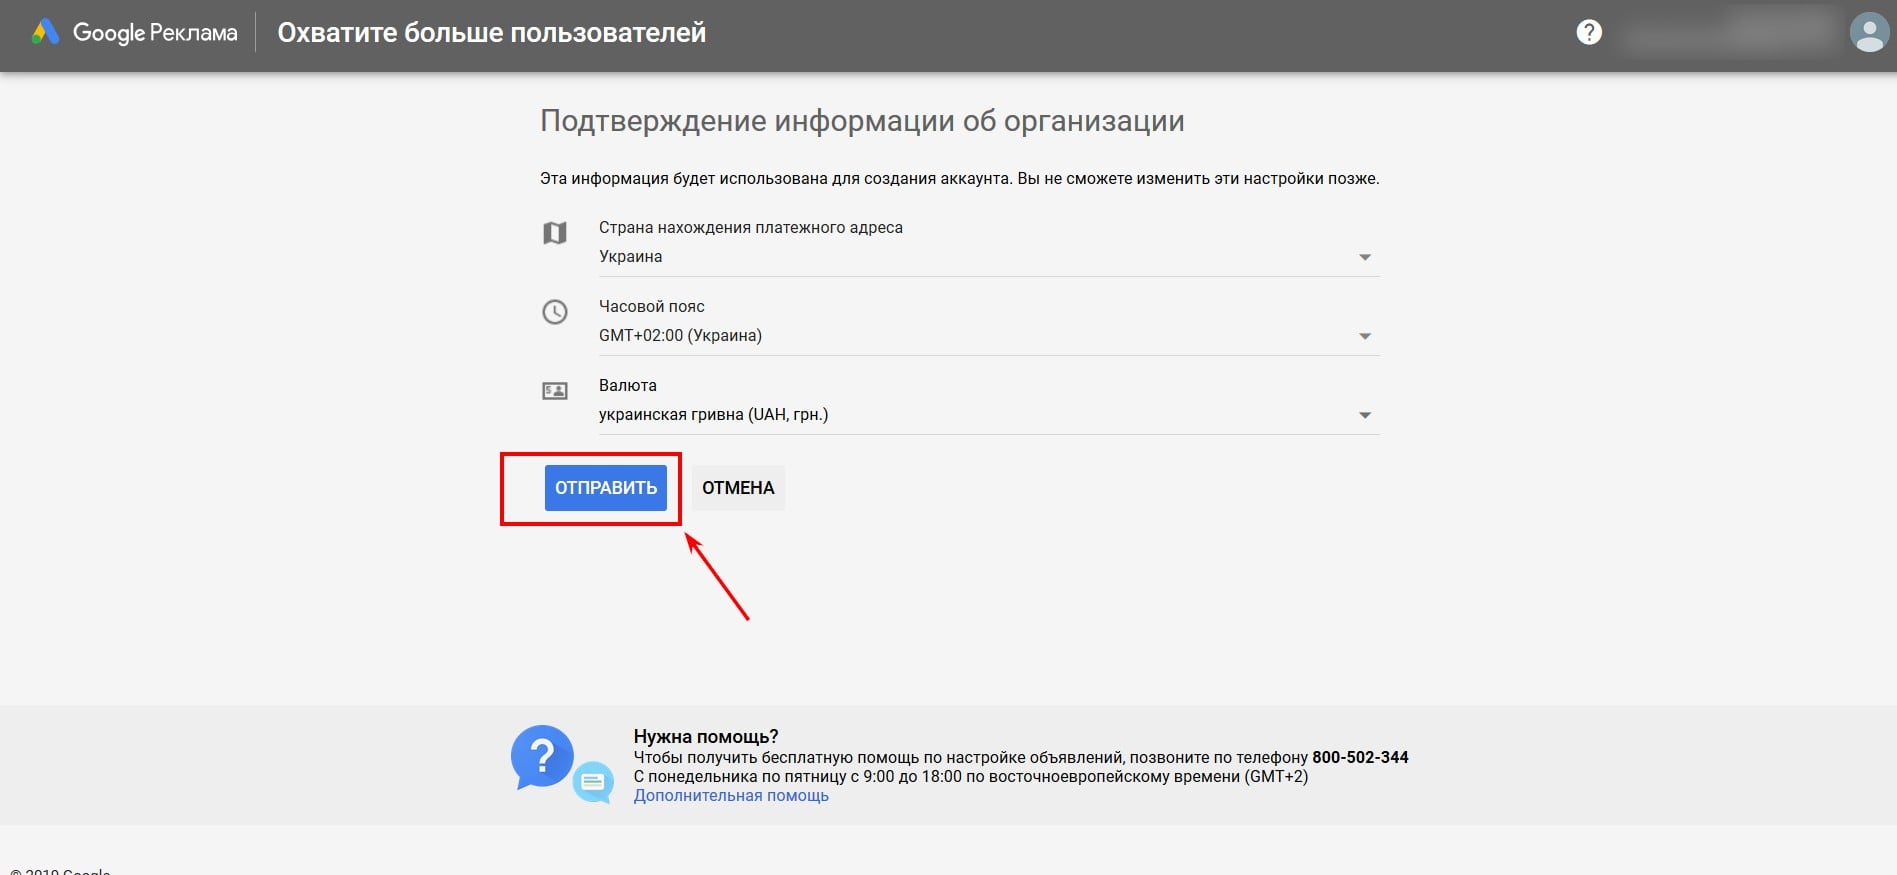Expand the billing country dropdown arrow
The height and width of the screenshot is (875, 1897).
pyautogui.click(x=1365, y=258)
